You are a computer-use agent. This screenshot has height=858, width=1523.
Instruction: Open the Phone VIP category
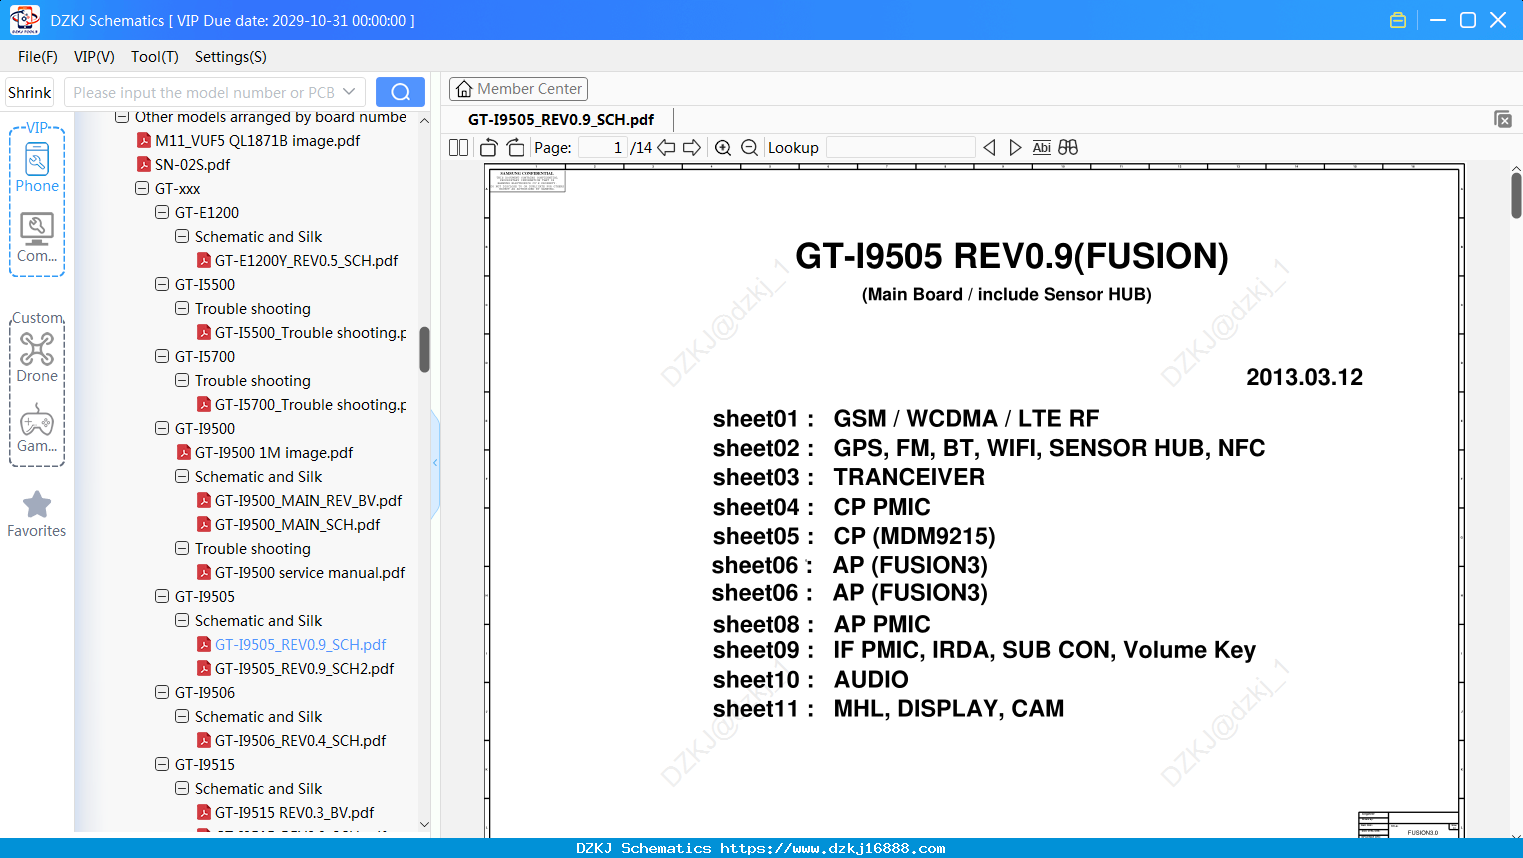tap(37, 168)
